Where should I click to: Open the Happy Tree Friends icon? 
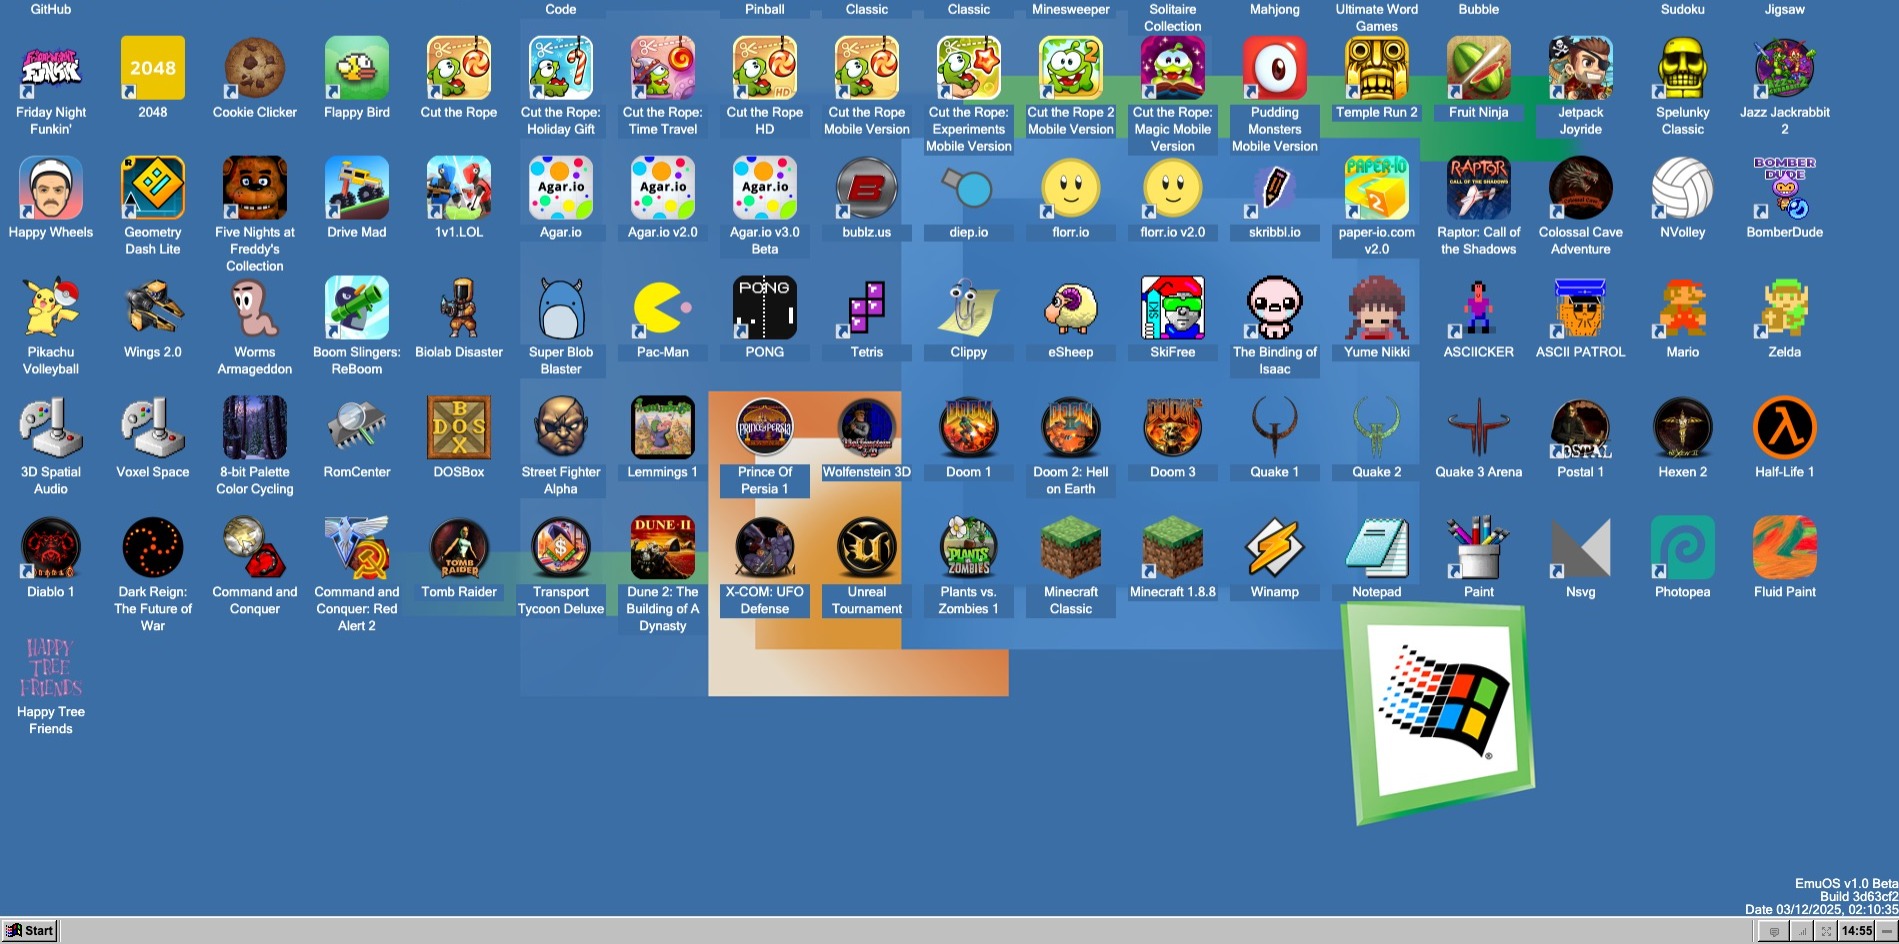(51, 668)
